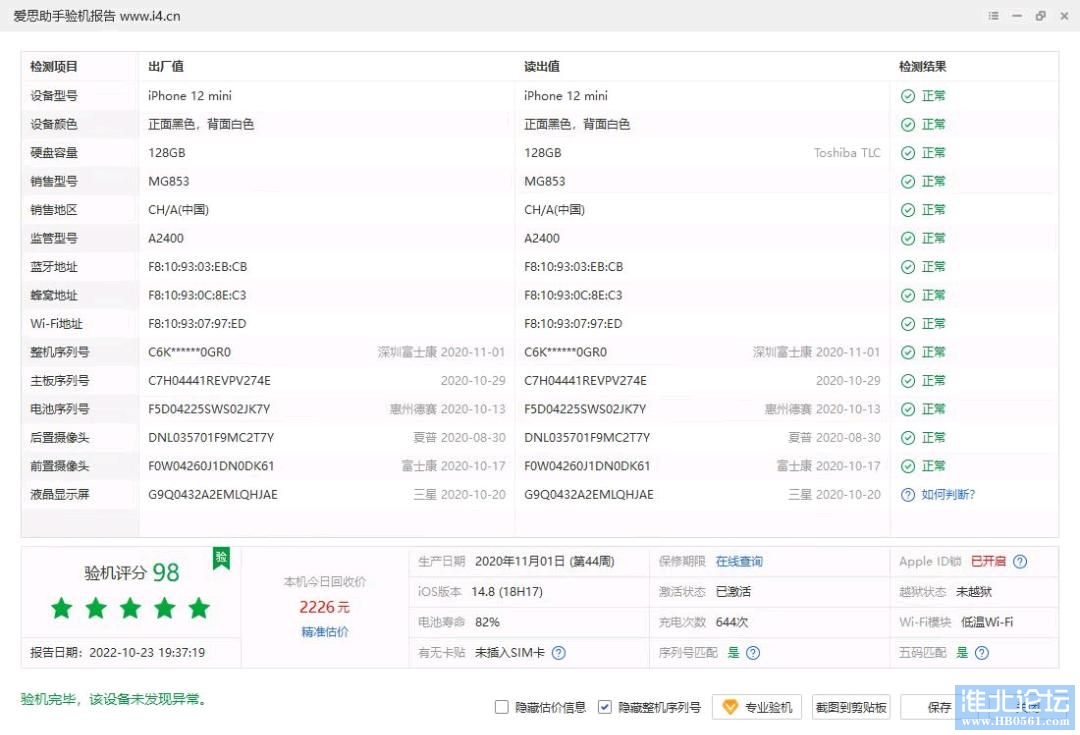Click green check icon in 蓝牙地址 row
Image resolution: width=1080 pixels, height=735 pixels.
[908, 267]
